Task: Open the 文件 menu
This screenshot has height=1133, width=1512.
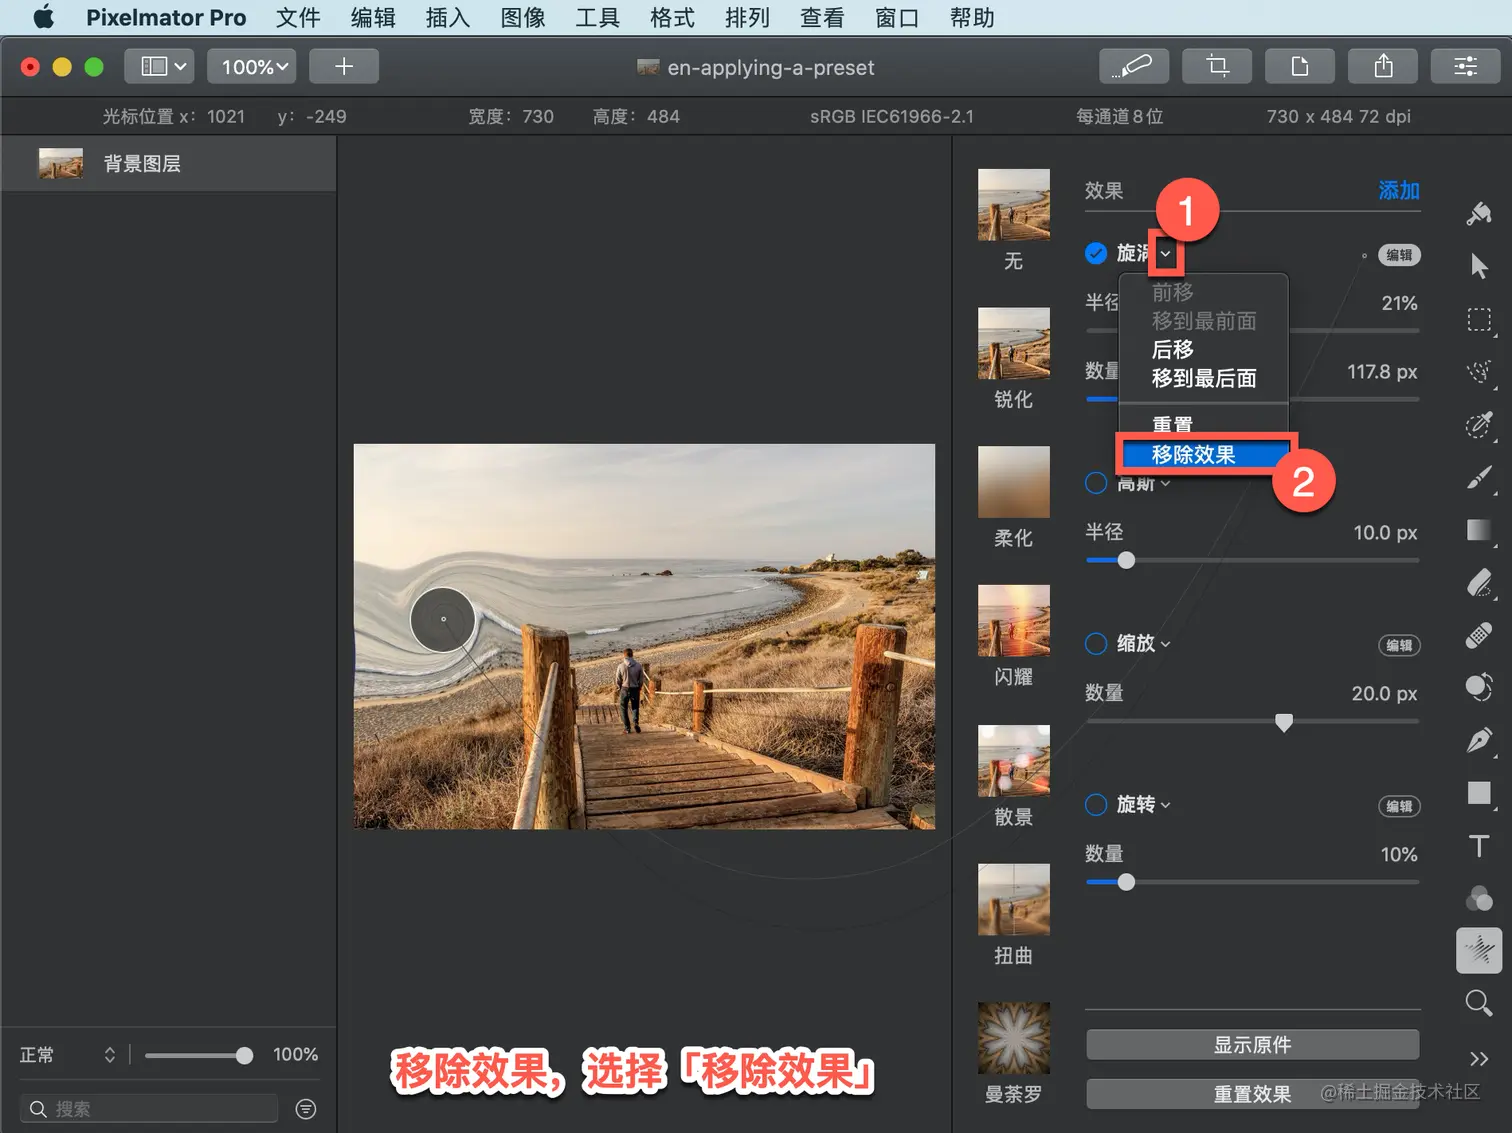Action: (x=298, y=17)
